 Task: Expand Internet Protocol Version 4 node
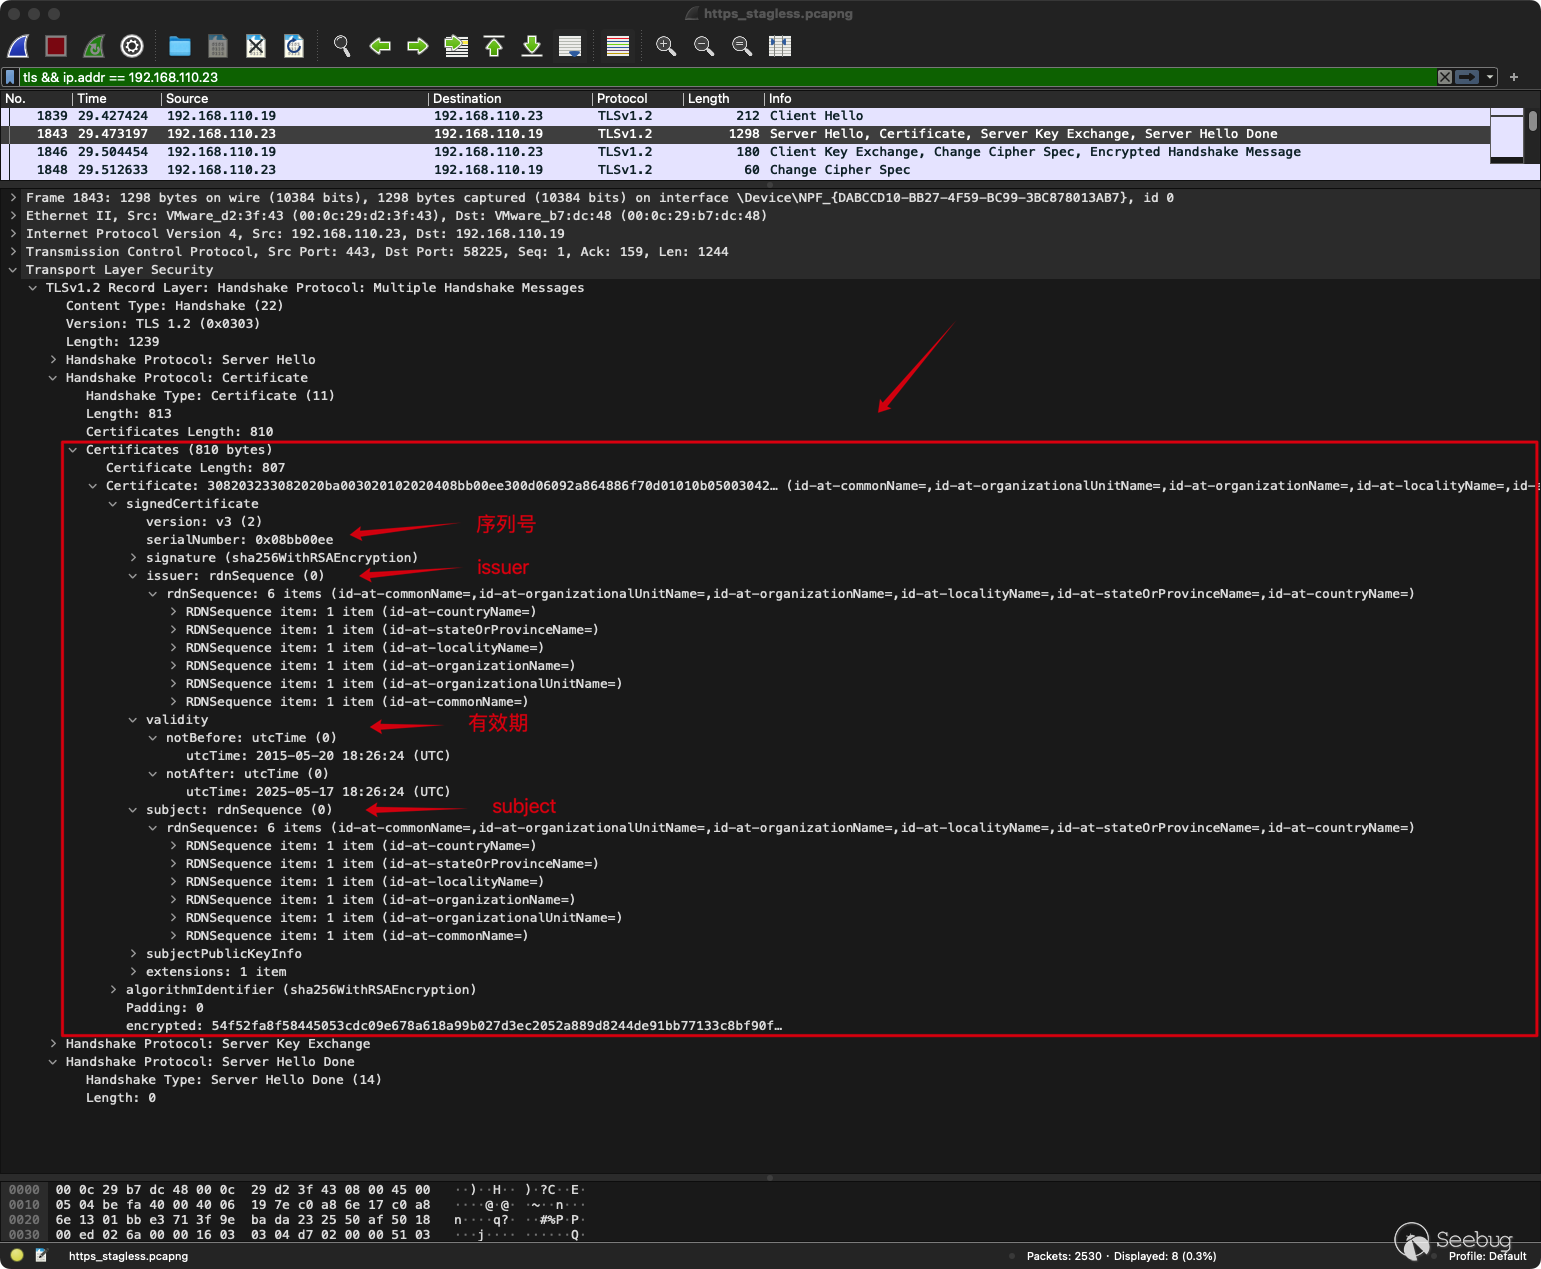pyautogui.click(x=13, y=234)
